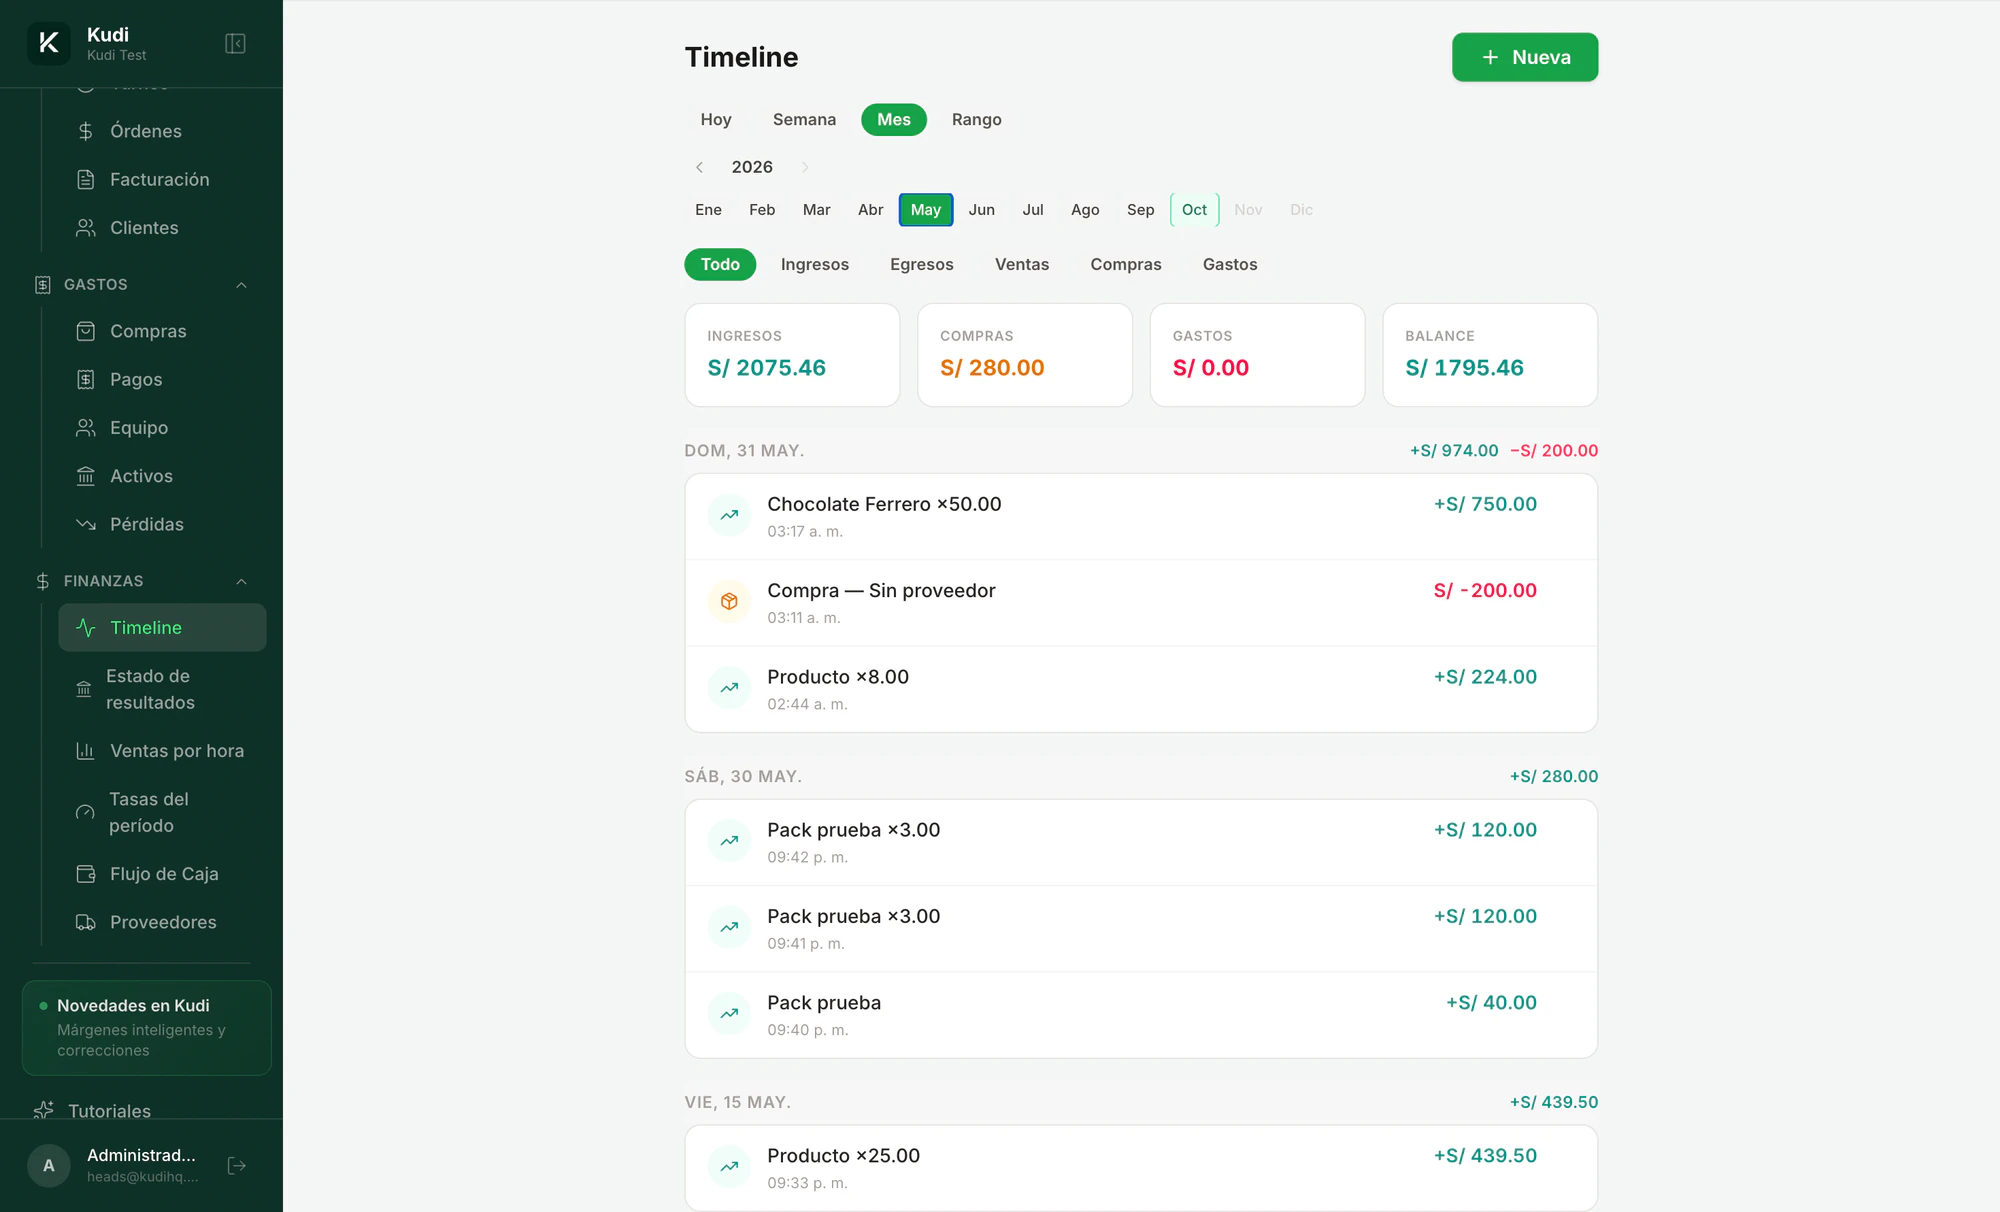The height and width of the screenshot is (1212, 2000).
Task: Select the Mes period tab
Action: [x=894, y=120]
